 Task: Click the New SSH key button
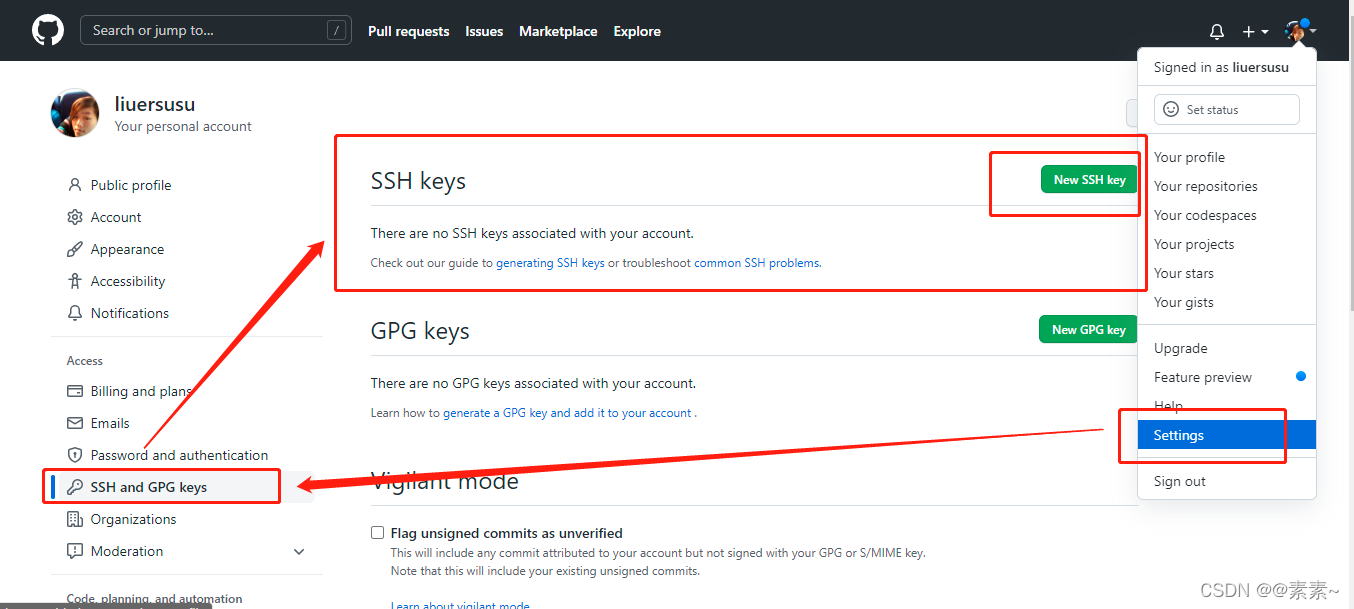point(1089,180)
